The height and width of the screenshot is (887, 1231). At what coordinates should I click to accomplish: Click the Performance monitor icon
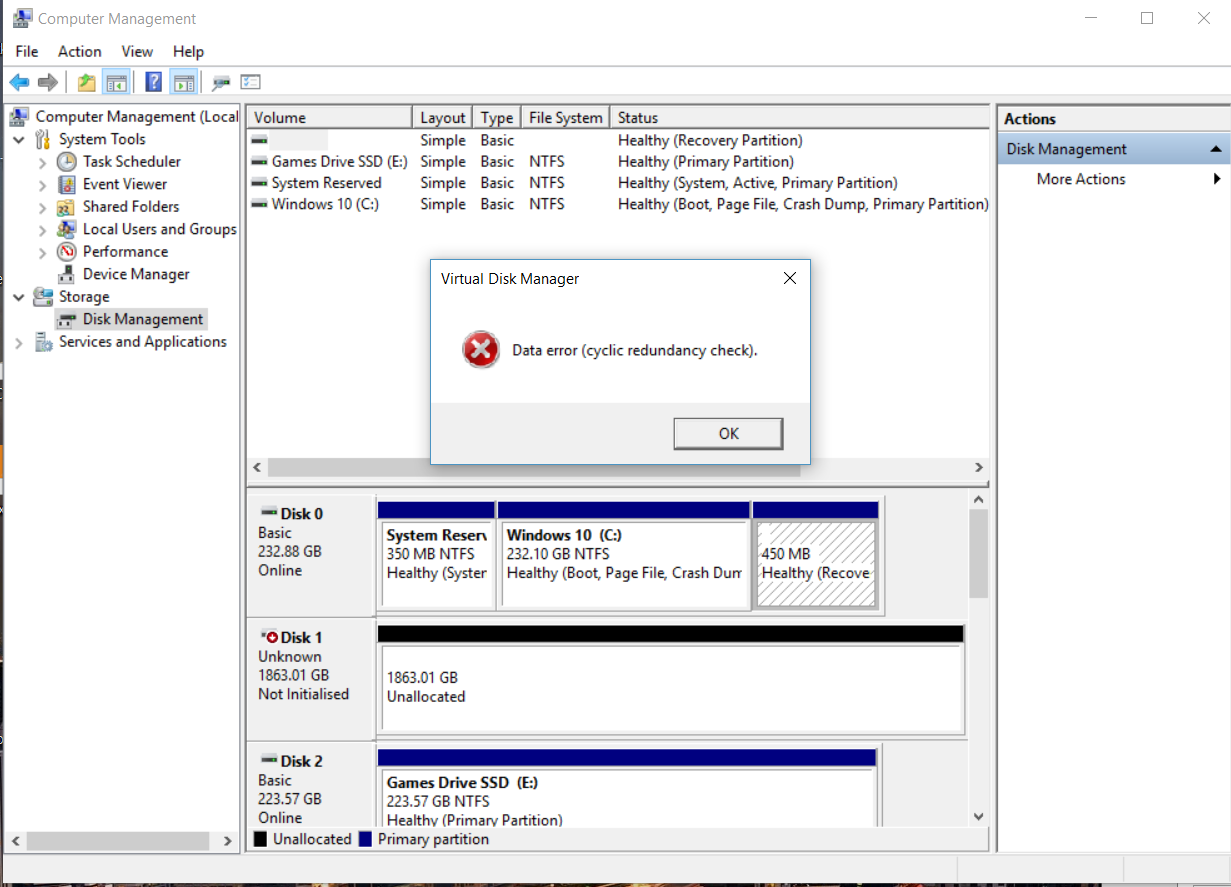point(67,252)
